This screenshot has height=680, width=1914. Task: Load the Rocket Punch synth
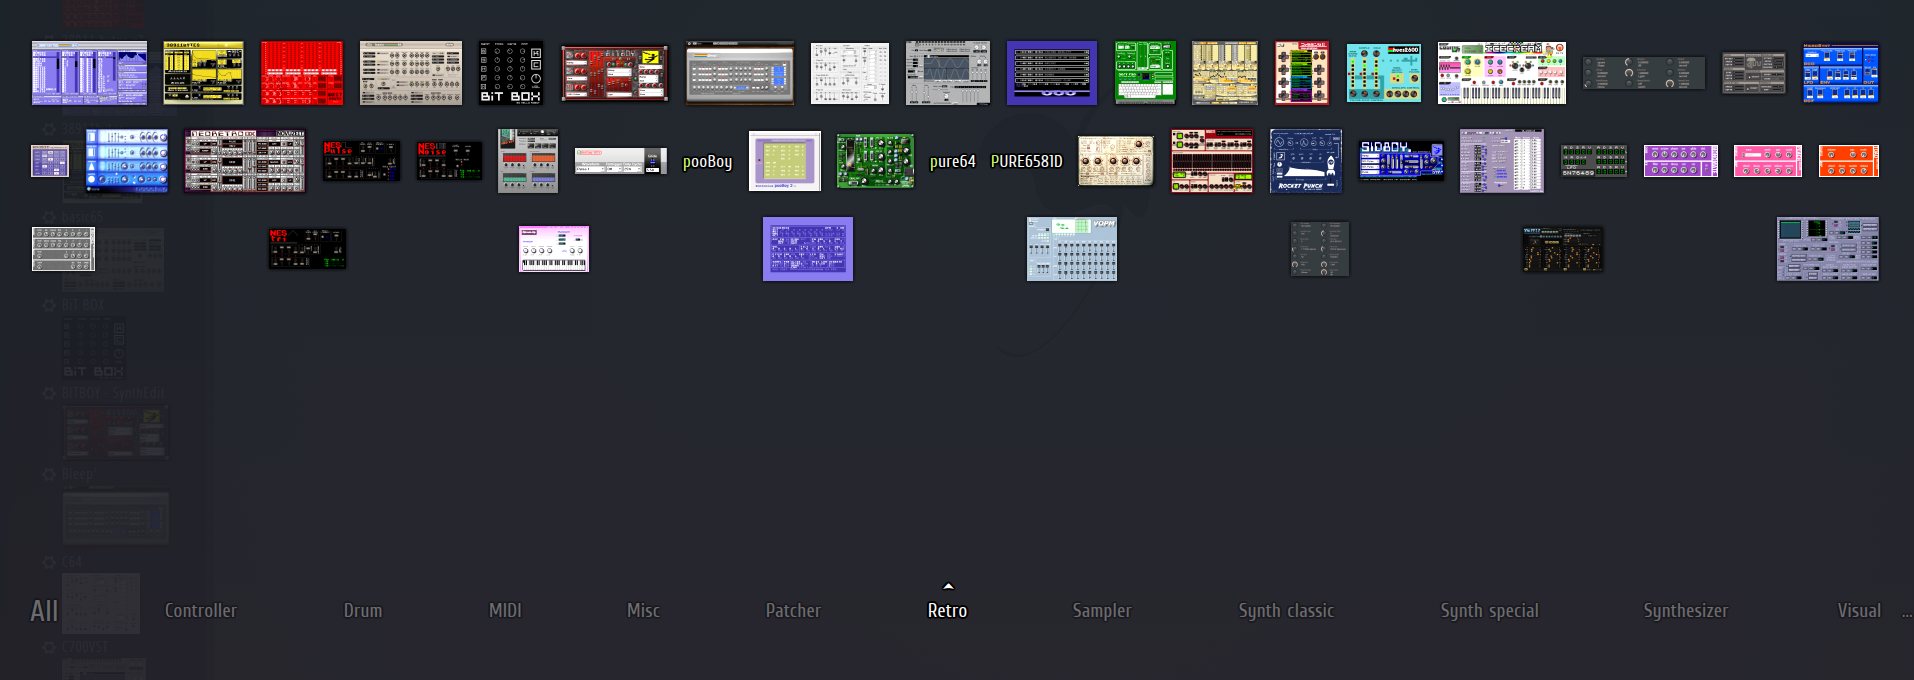point(1305,160)
